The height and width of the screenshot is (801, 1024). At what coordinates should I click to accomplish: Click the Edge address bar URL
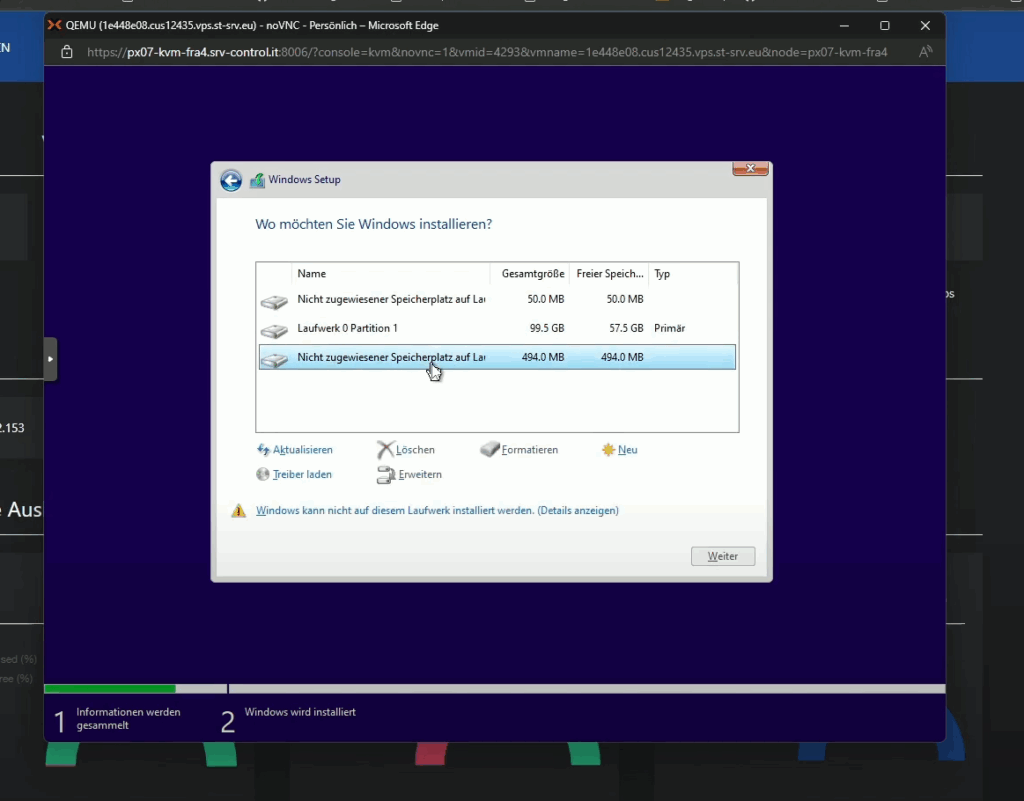[487, 52]
